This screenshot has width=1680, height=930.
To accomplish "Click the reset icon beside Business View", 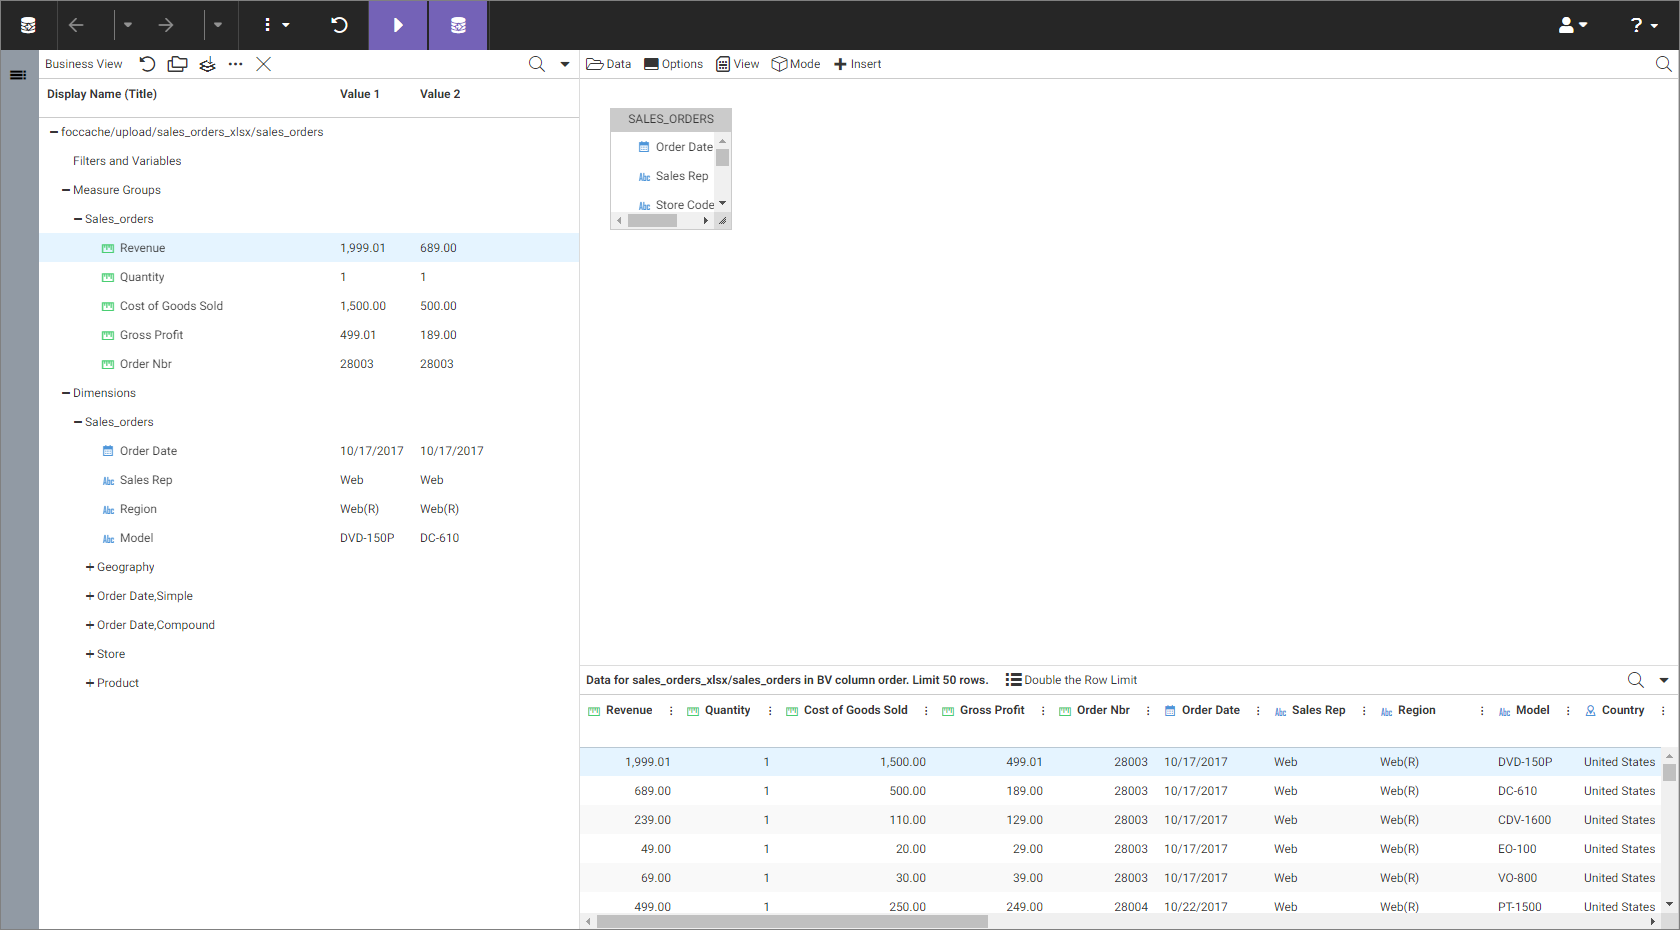I will click(147, 64).
